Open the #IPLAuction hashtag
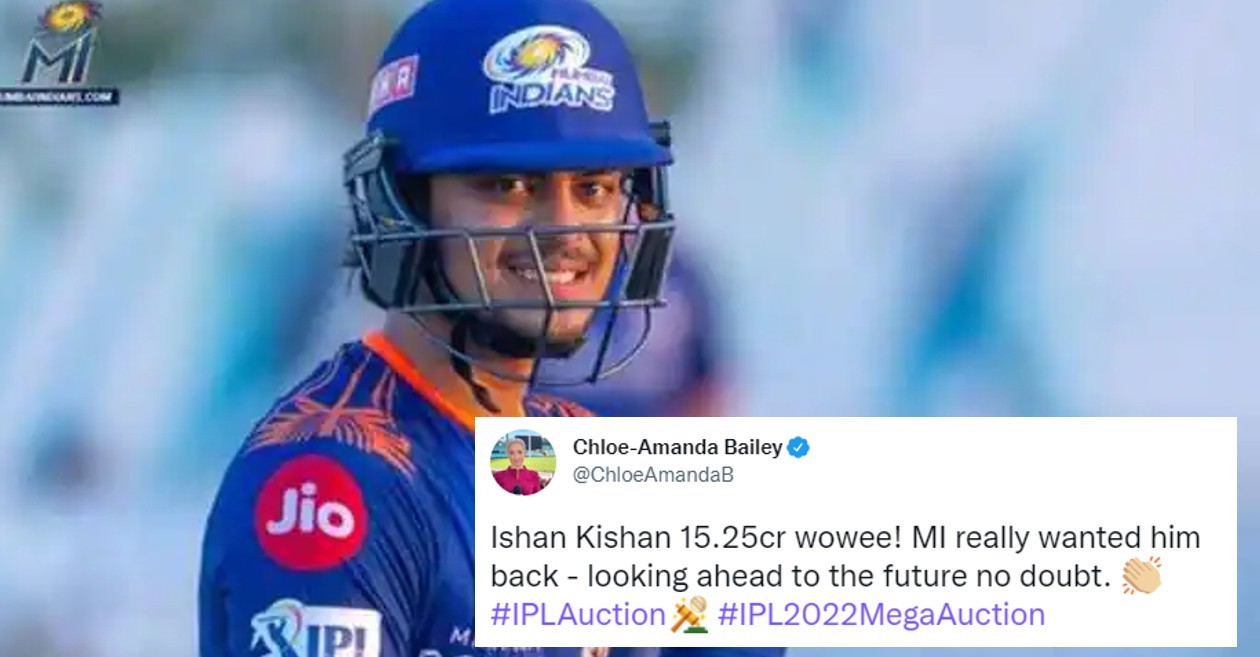Viewport: 1260px width, 657px height. tap(578, 613)
